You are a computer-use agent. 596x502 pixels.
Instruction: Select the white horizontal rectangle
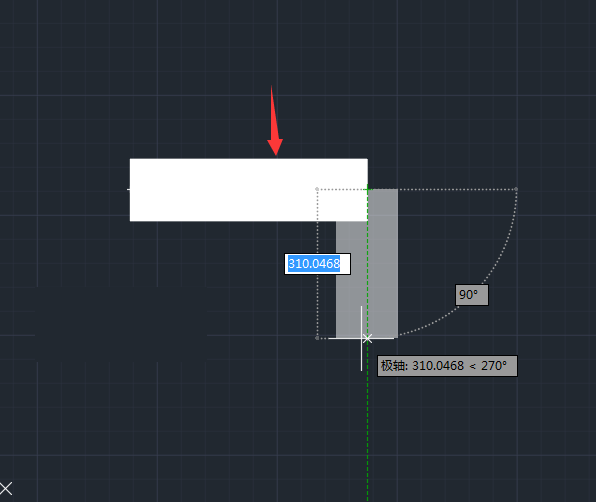249,190
